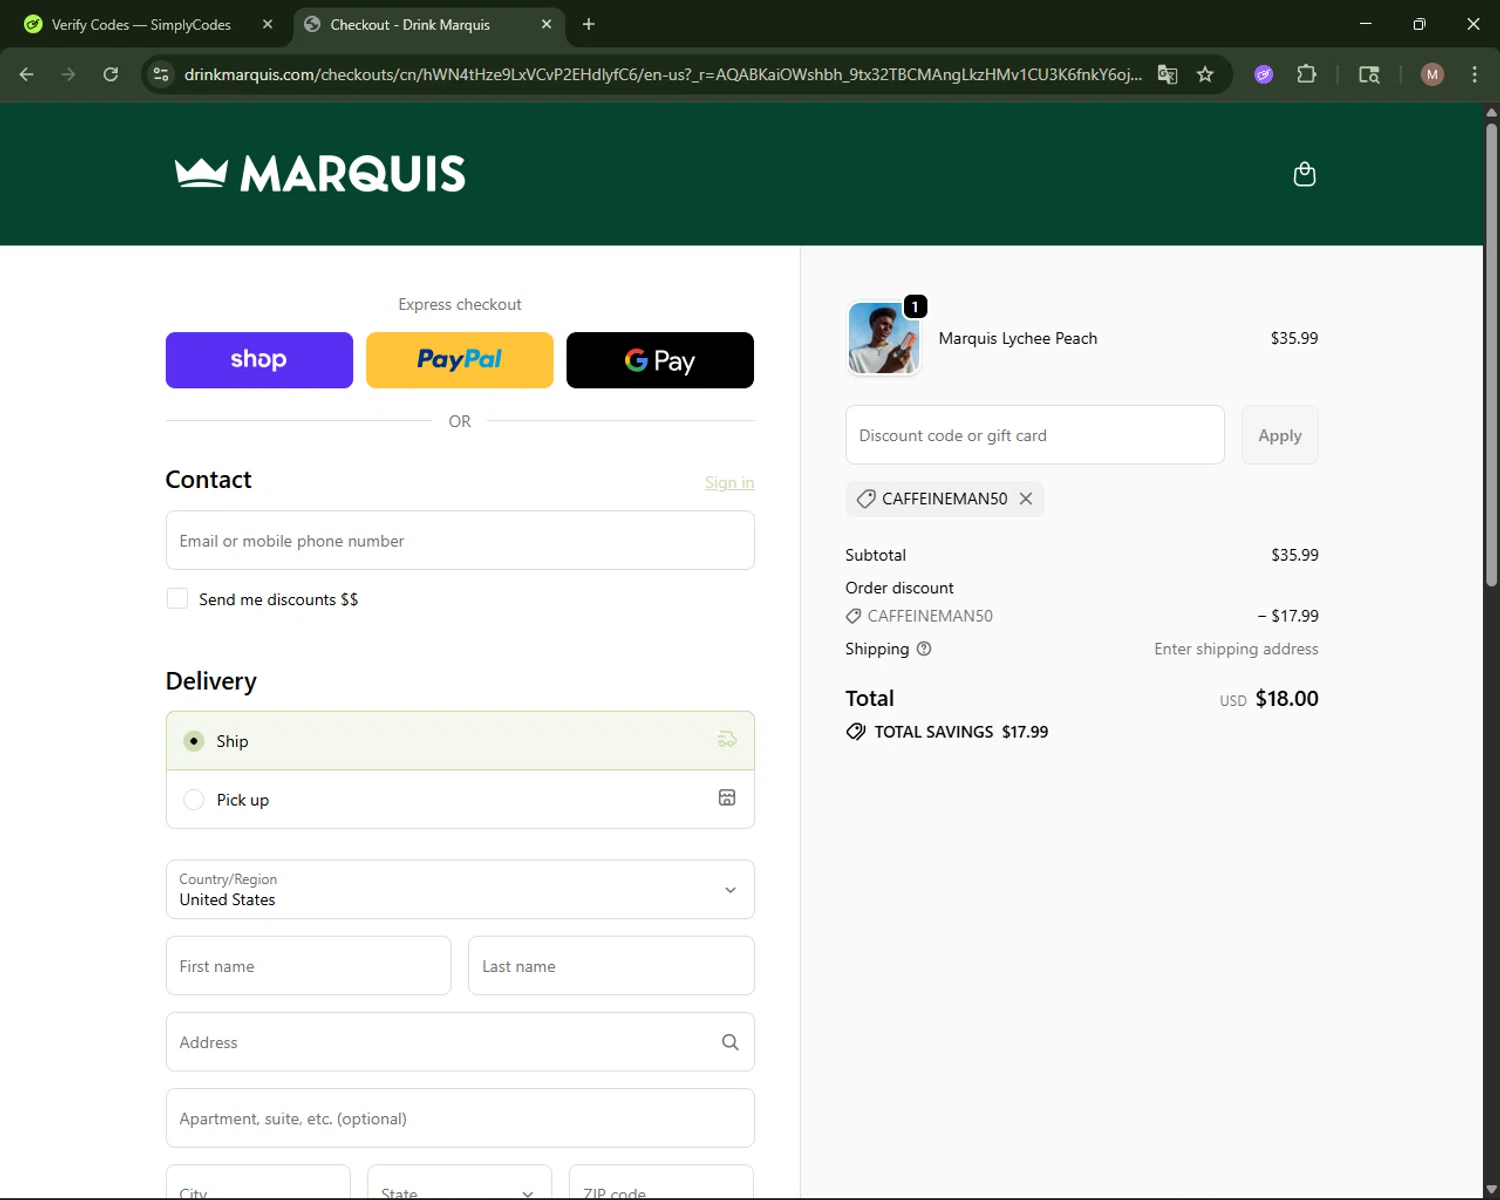Pay with PayPal button
The image size is (1500, 1200).
click(460, 360)
